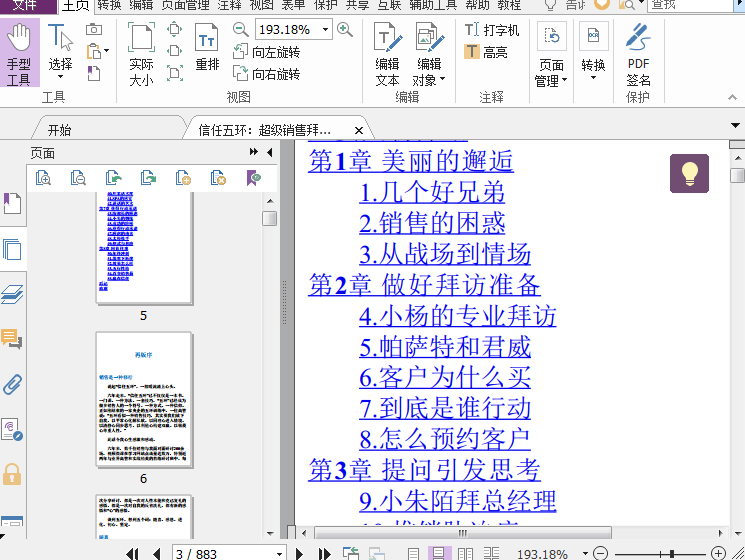The width and height of the screenshot is (745, 560).
Task: Toggle the Pages thumbnails sidebar panel
Action: (12, 249)
